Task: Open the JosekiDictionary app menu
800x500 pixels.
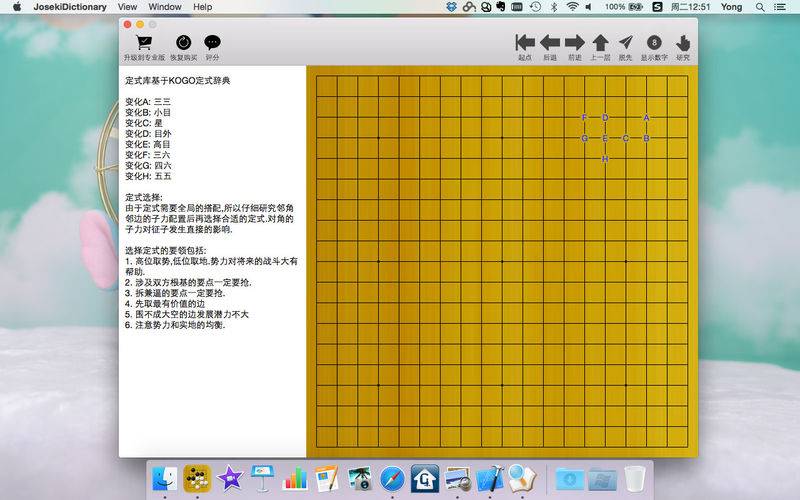Action: [70, 7]
